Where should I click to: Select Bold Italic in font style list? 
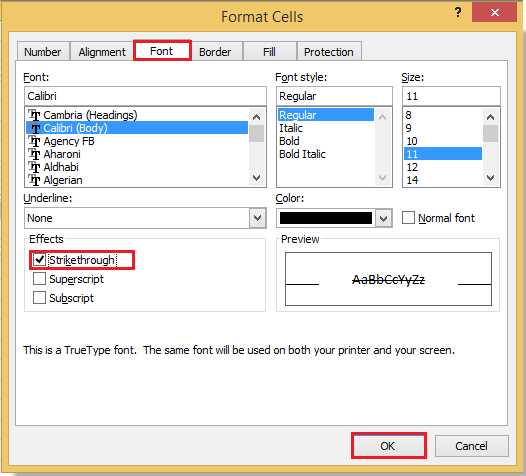pos(302,154)
